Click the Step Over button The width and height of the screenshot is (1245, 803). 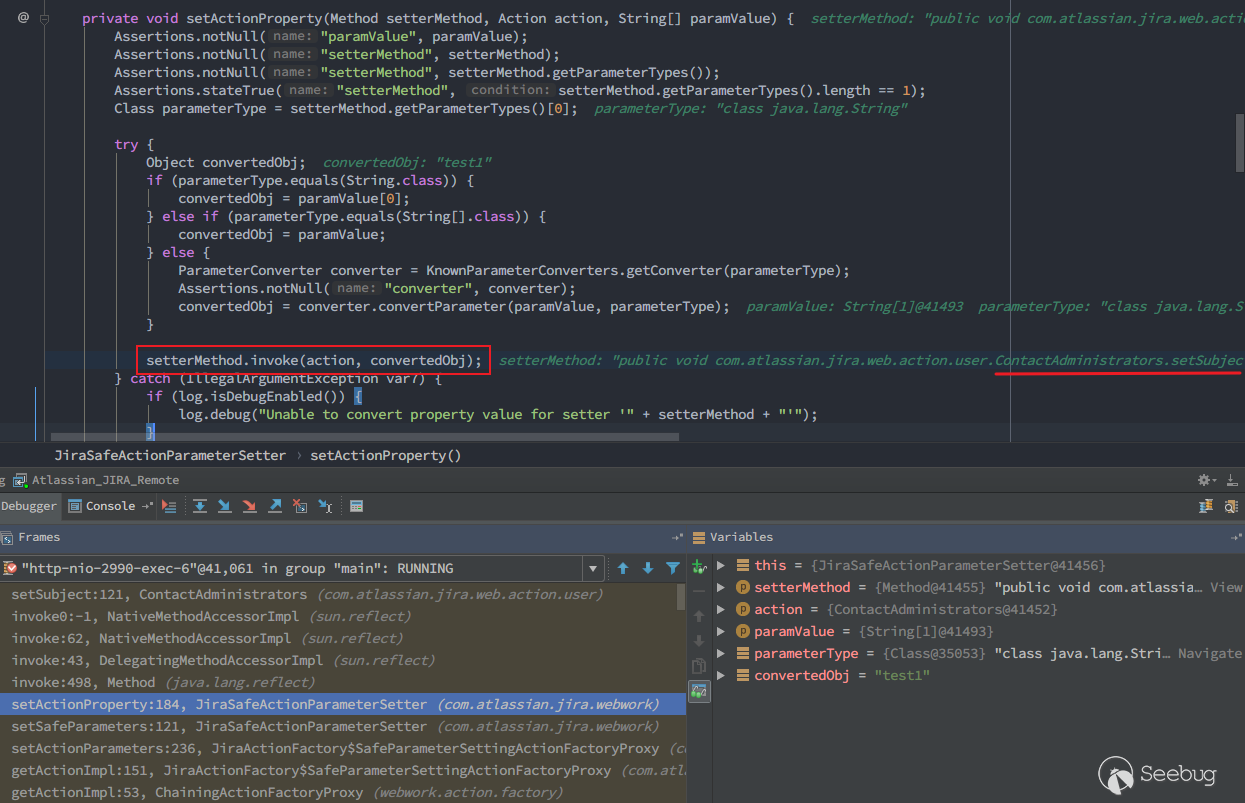click(200, 506)
